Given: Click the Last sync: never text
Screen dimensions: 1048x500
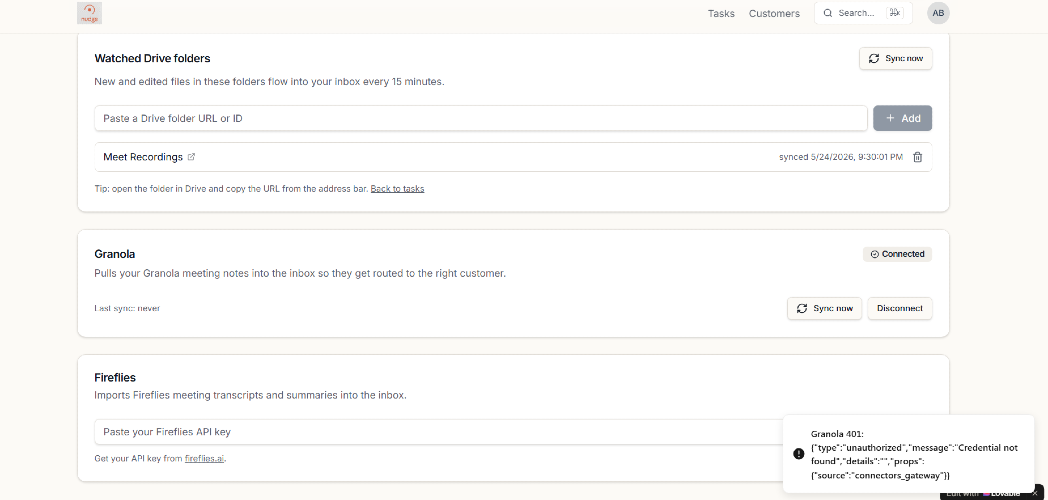Looking at the screenshot, I should tap(127, 308).
